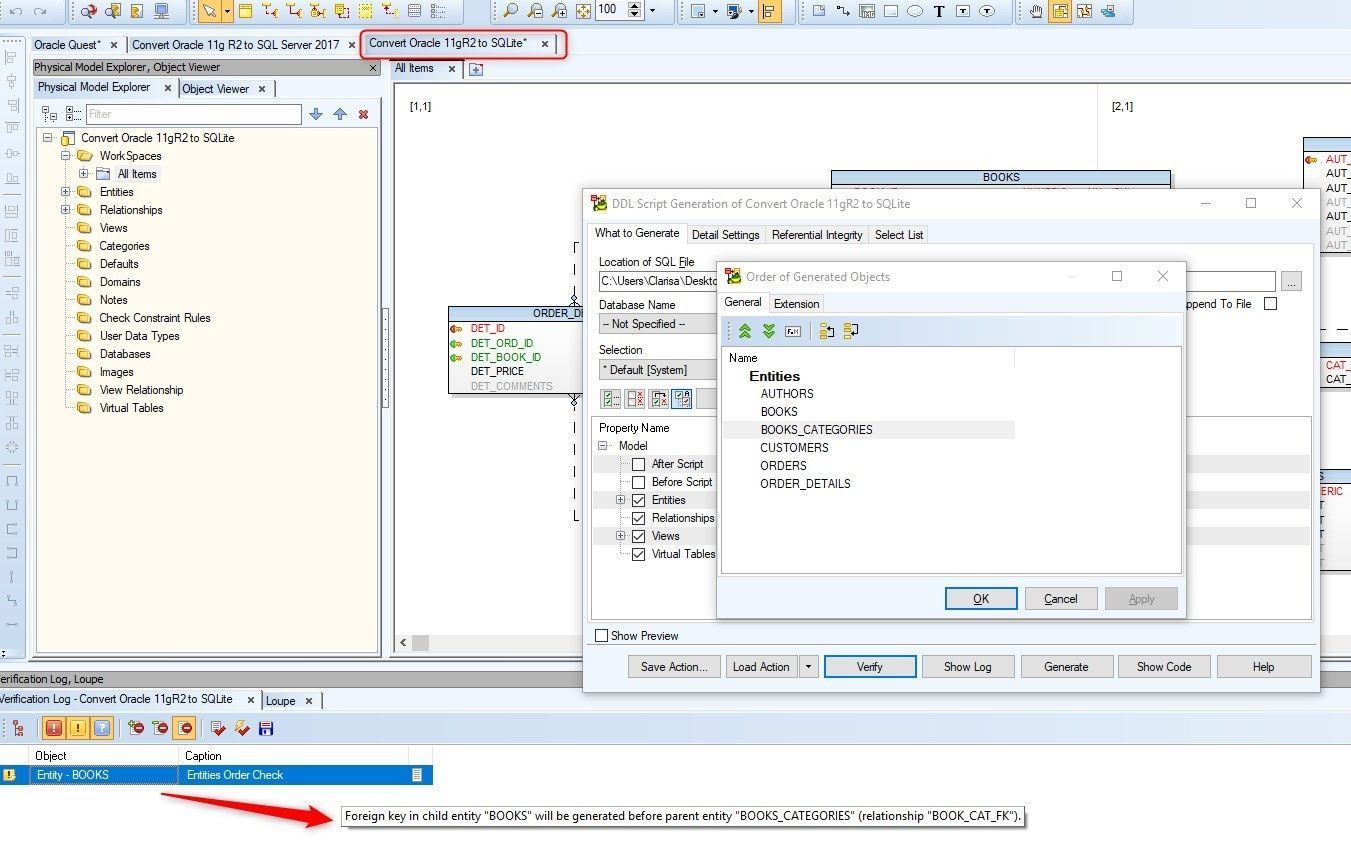1351x849 pixels.
Task: Collapse the WorkSpaces folder node
Action: tap(66, 156)
